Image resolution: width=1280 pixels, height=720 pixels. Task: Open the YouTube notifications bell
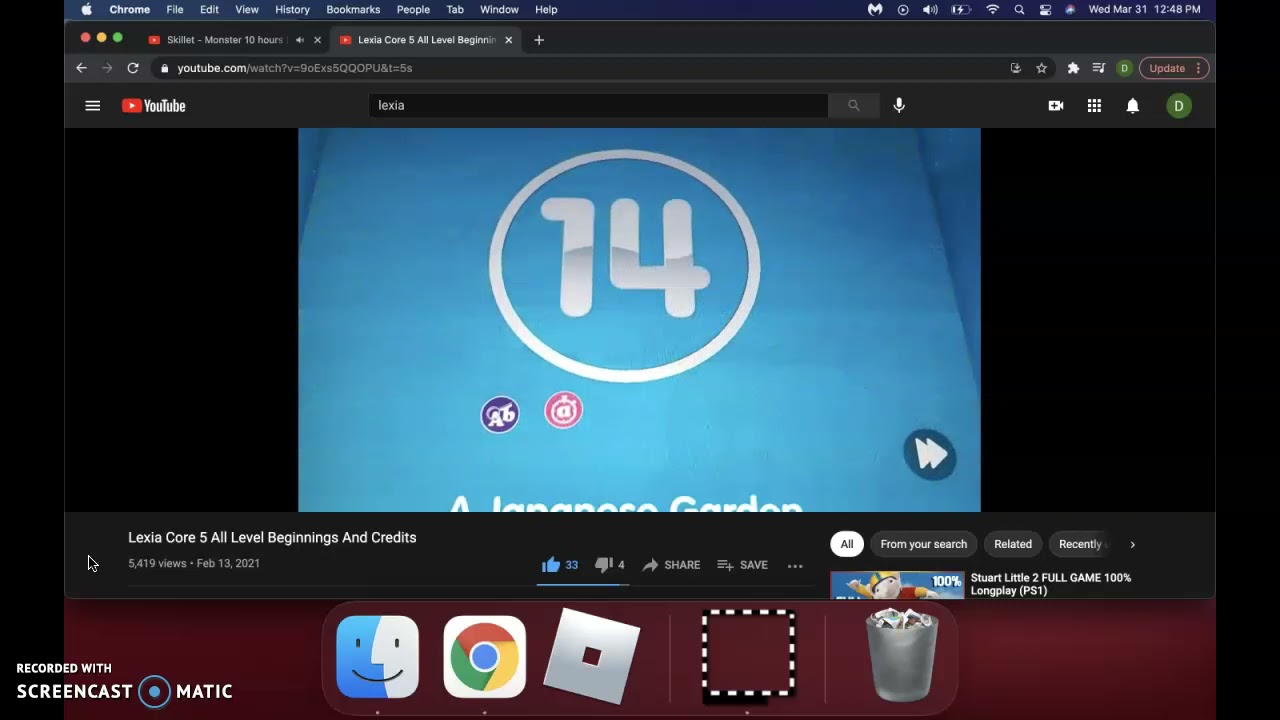pyautogui.click(x=1133, y=106)
